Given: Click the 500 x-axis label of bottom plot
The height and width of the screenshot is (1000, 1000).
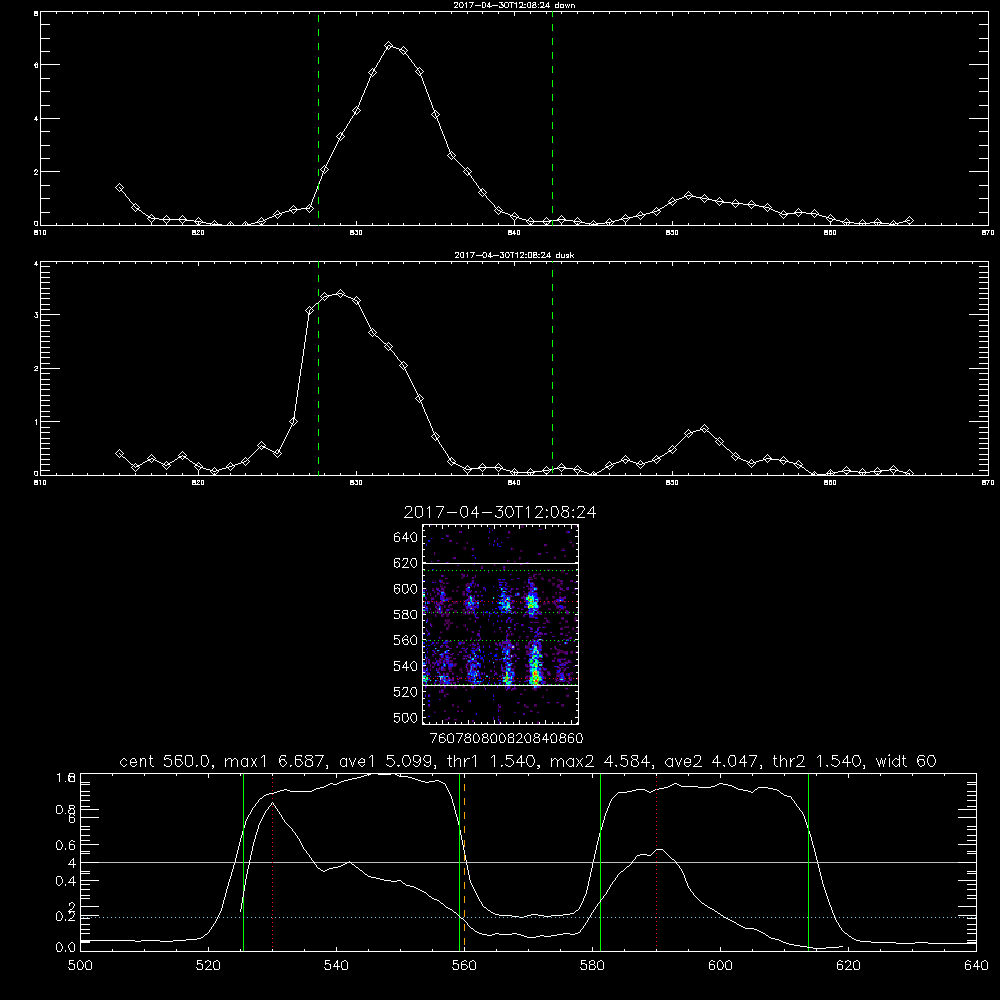Looking at the screenshot, I should click(80, 966).
